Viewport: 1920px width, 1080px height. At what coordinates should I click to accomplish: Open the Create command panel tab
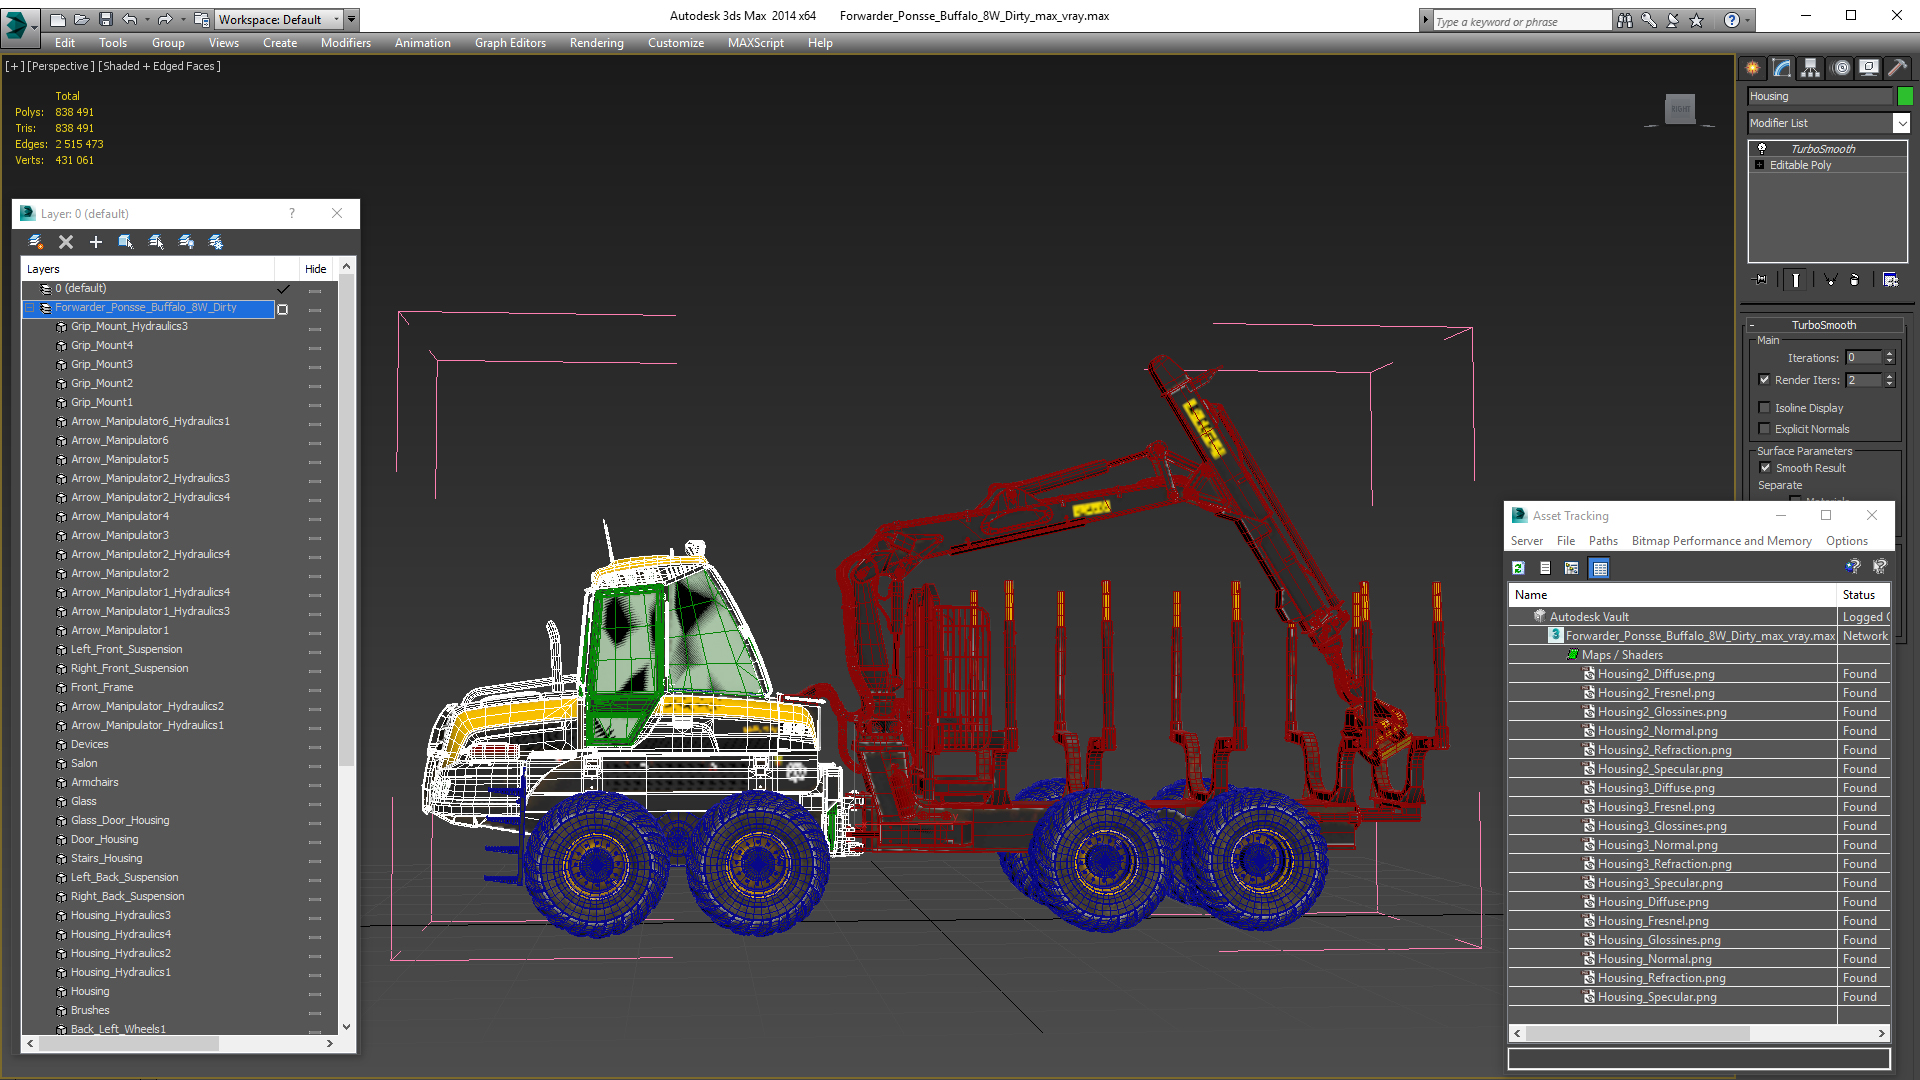(1753, 68)
